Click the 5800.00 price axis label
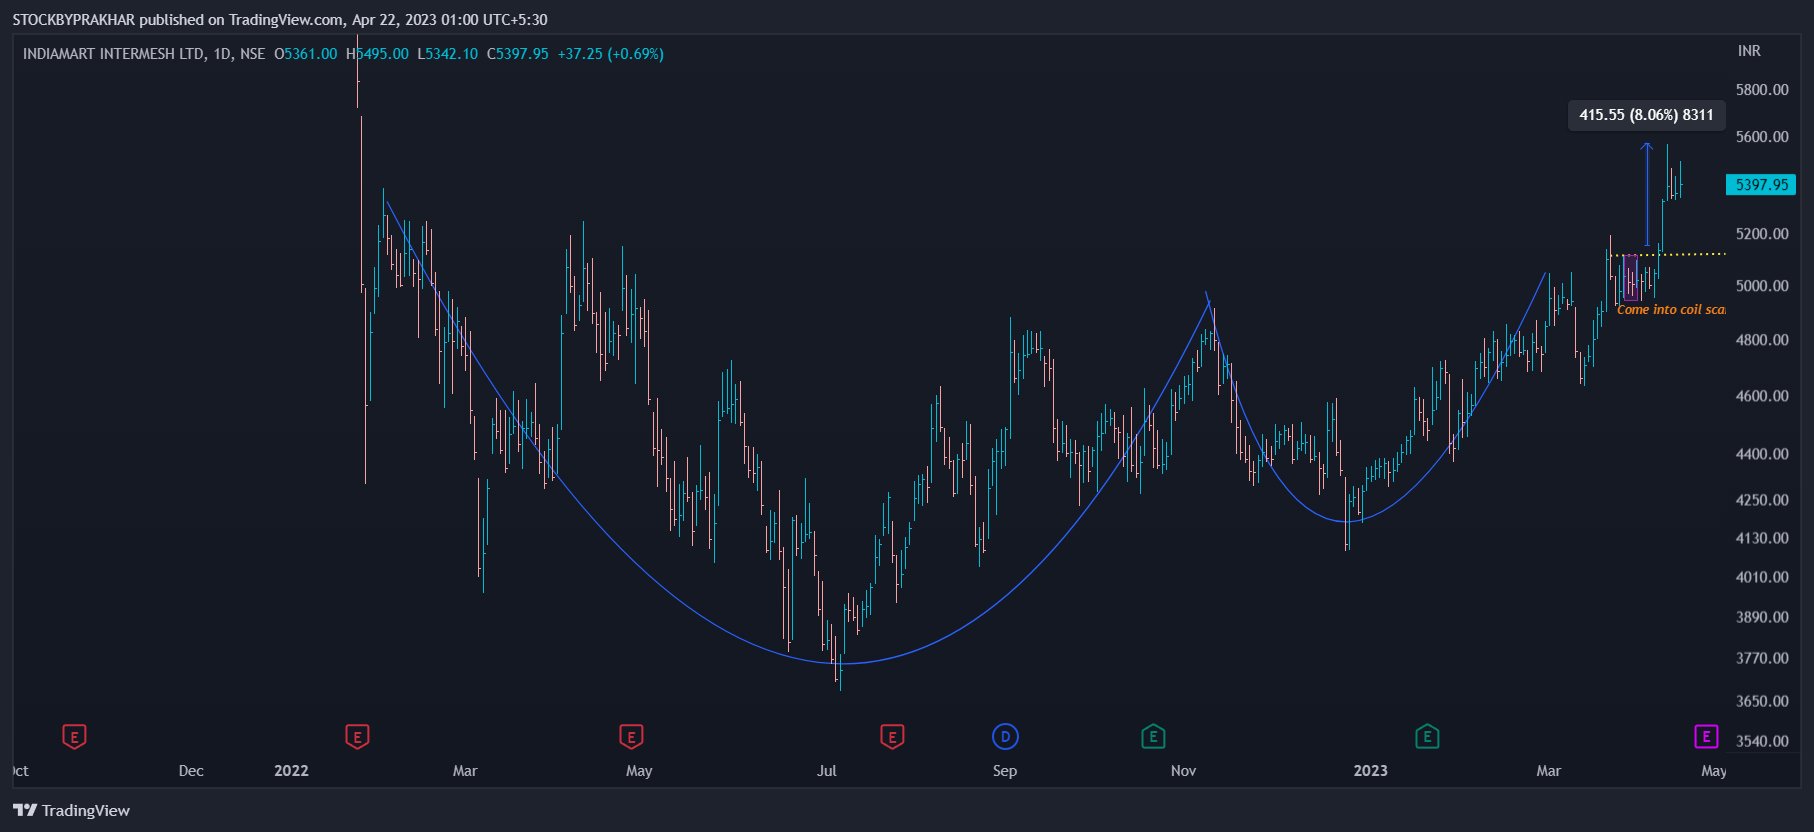 point(1762,90)
